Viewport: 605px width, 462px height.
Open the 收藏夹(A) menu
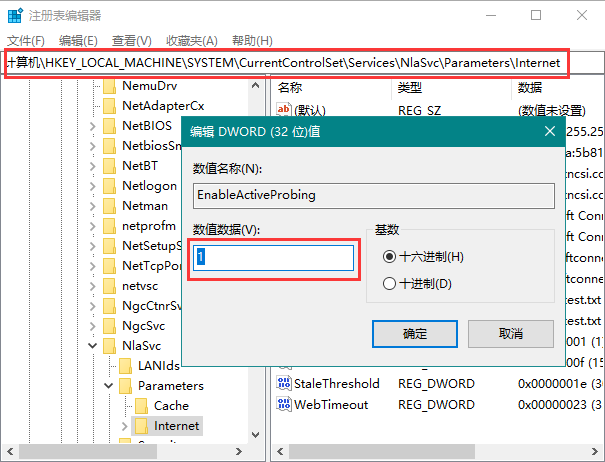click(x=191, y=40)
